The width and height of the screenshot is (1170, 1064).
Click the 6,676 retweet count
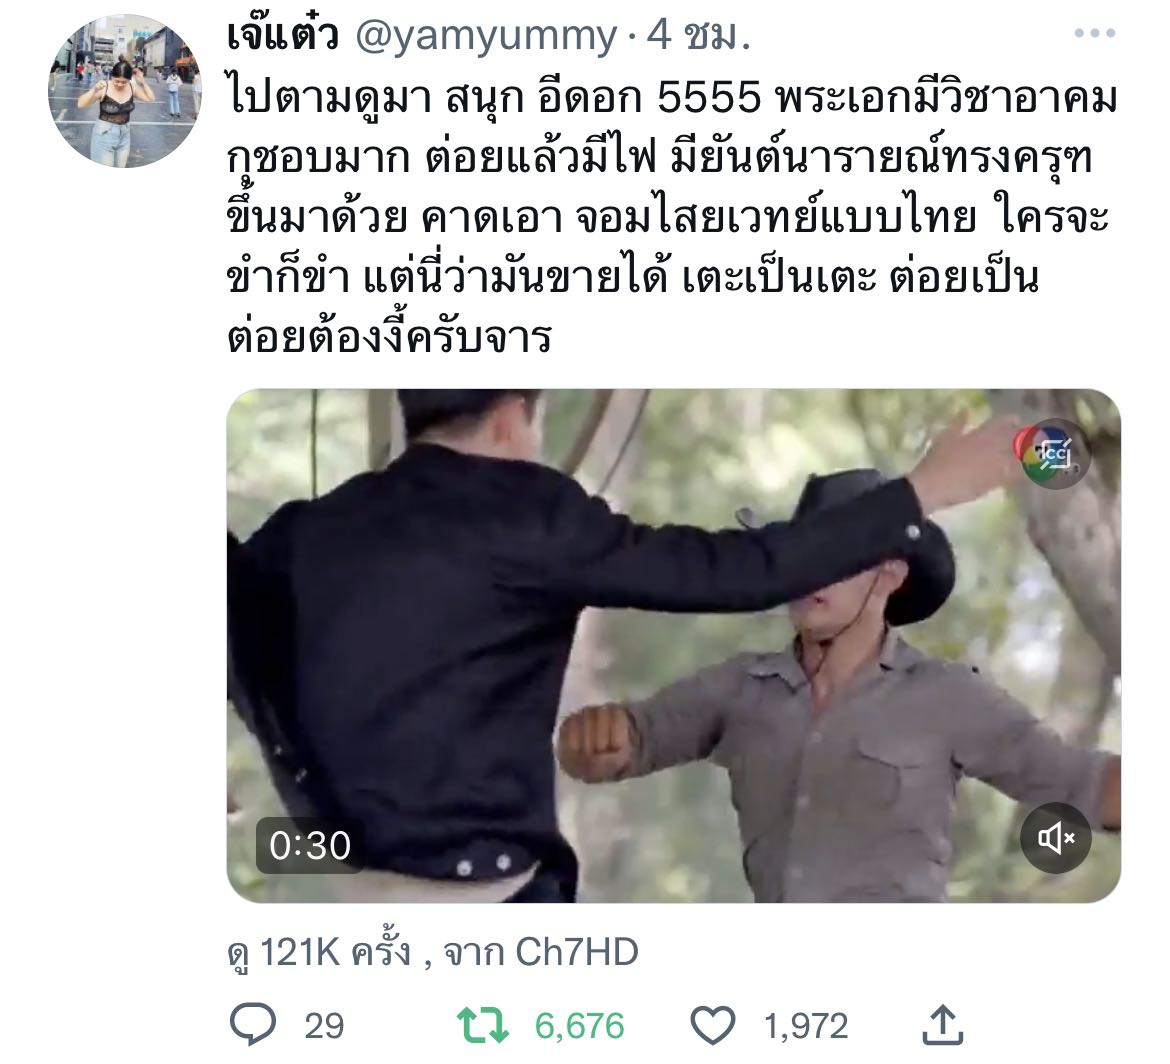tap(580, 1026)
